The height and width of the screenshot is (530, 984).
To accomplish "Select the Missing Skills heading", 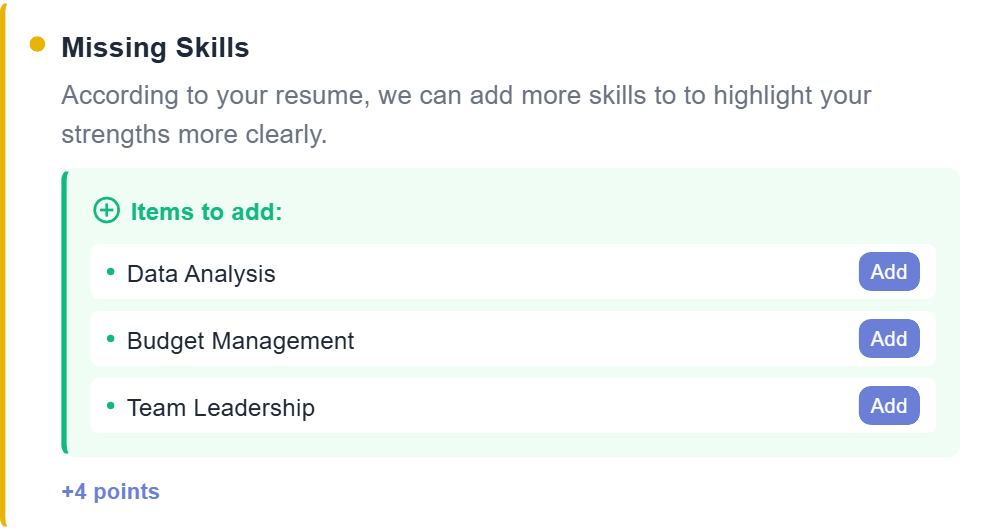I will pyautogui.click(x=155, y=47).
